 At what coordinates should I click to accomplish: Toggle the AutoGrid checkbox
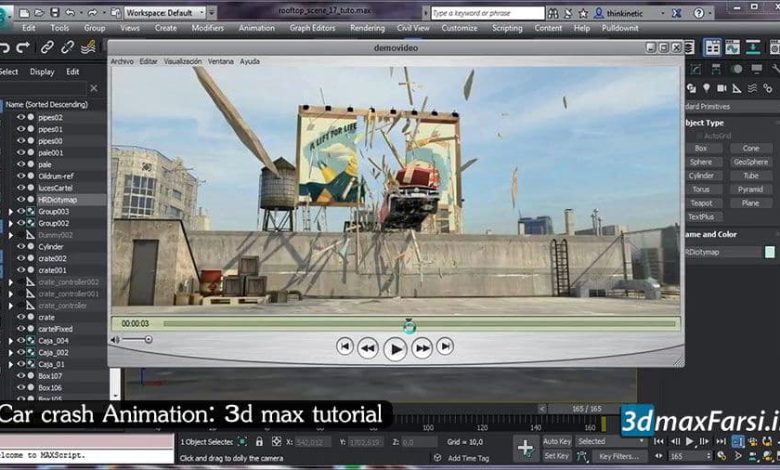point(700,136)
